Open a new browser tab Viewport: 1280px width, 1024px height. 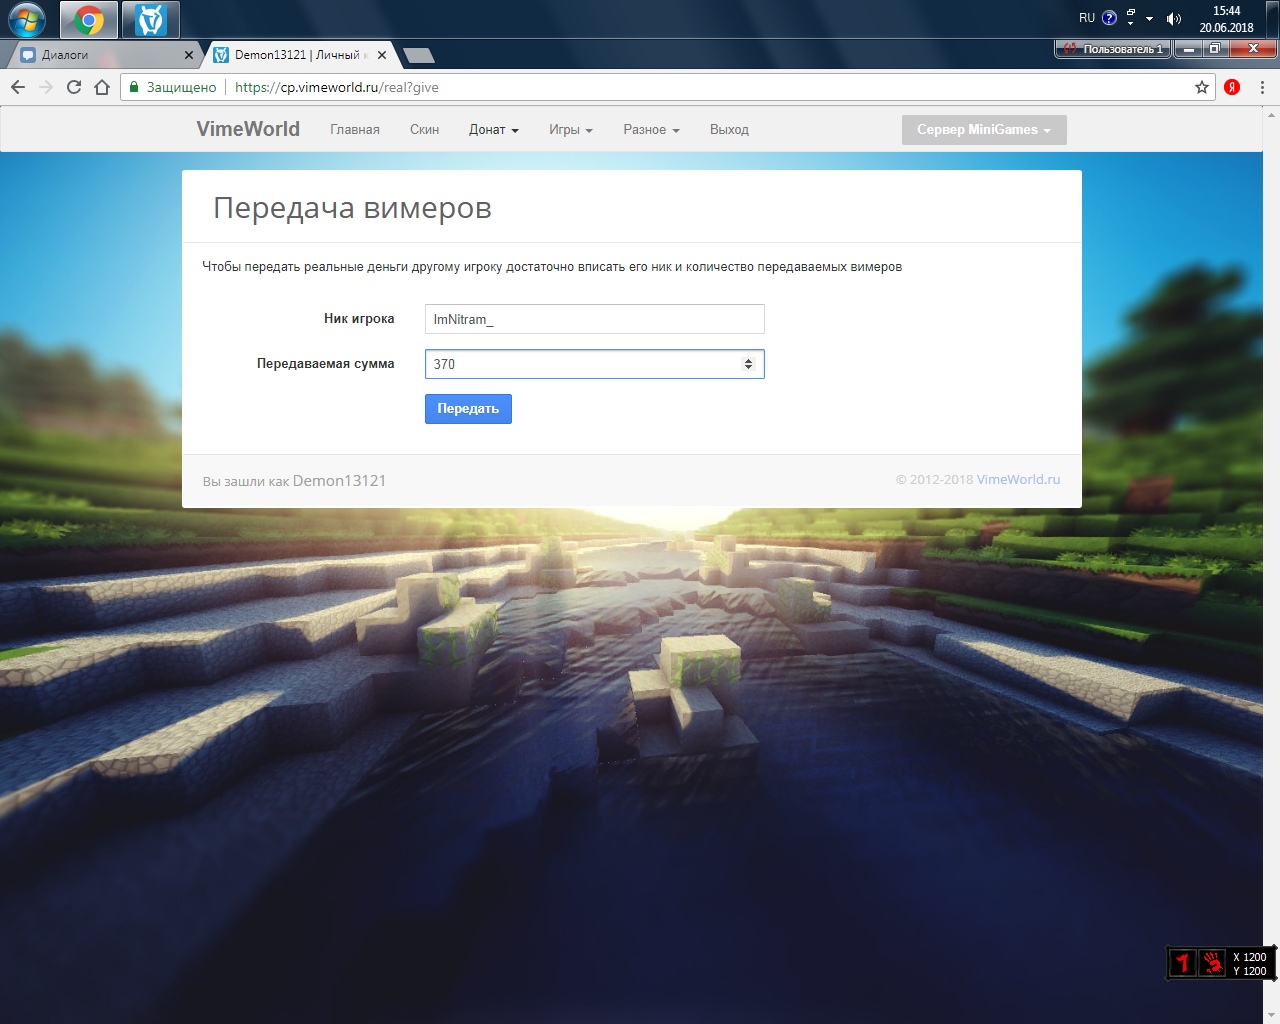[x=419, y=56]
